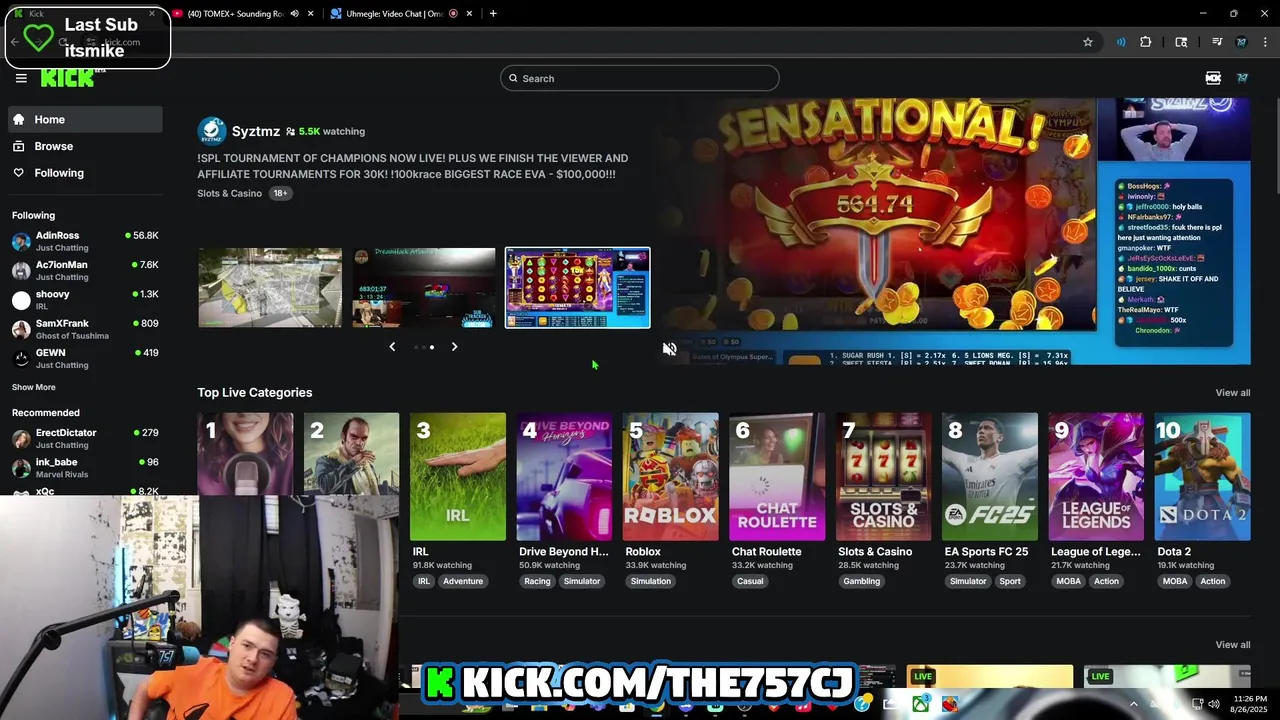Open the Kick hamburger sidebar menu
The height and width of the screenshot is (720, 1280).
[21, 78]
